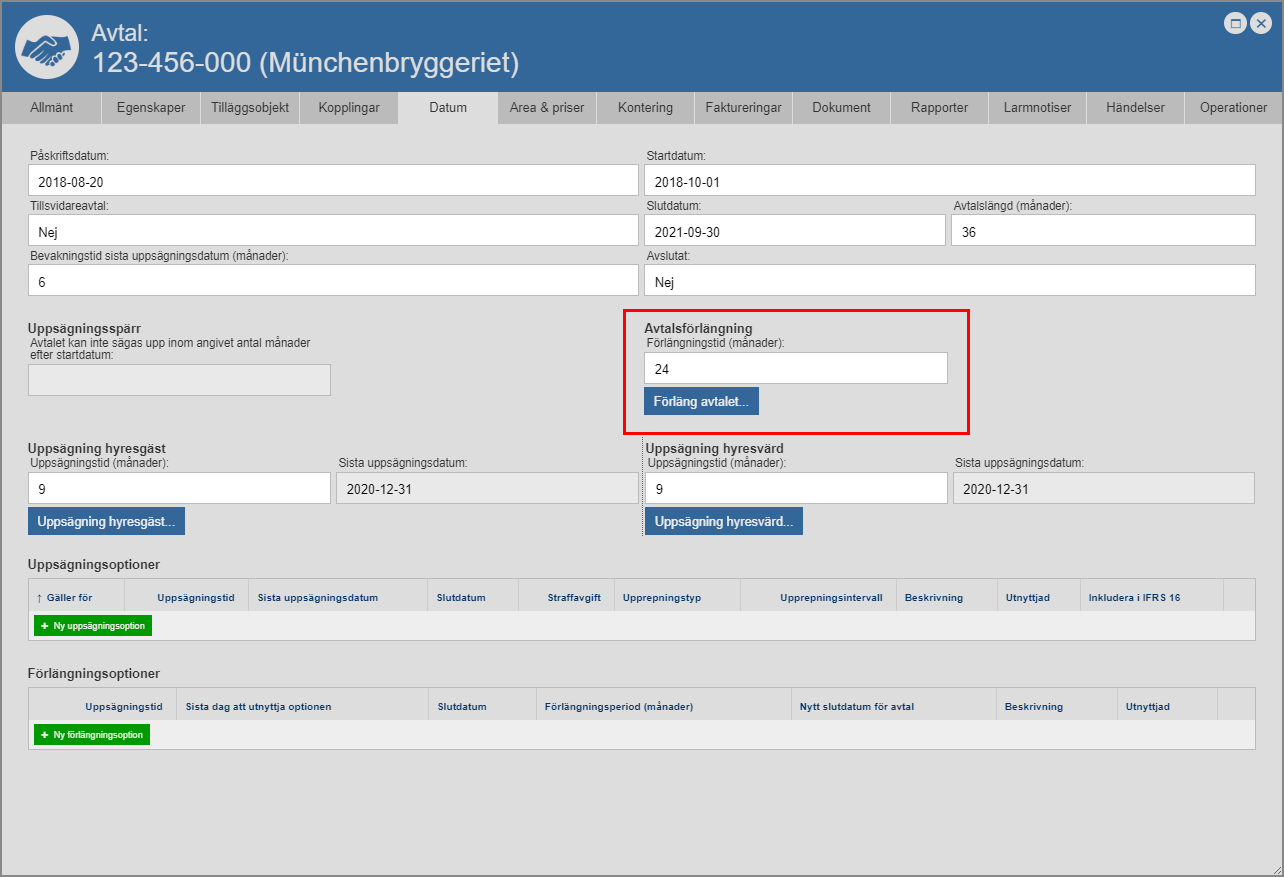This screenshot has width=1284, height=877.
Task: Open the Larmnotiser tab
Action: (1037, 108)
